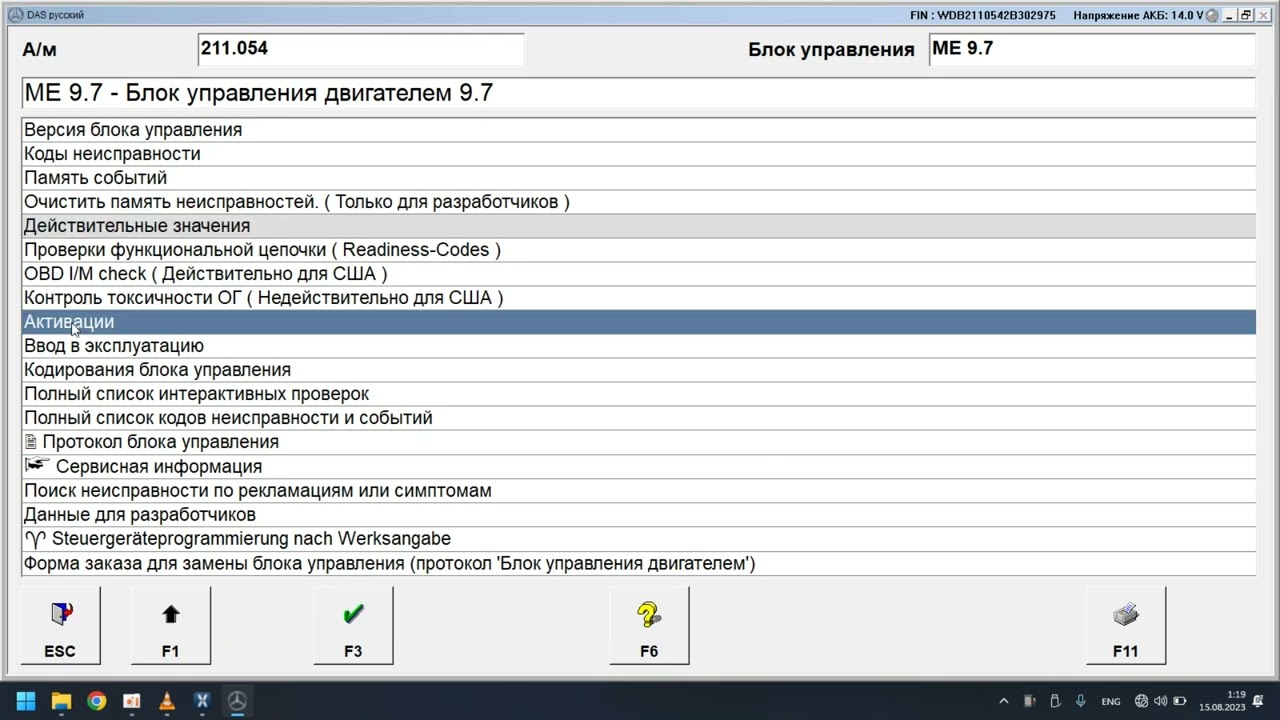This screenshot has height=720, width=1280.
Task: Open Кодирования блока управления
Action: pyautogui.click(x=638, y=370)
